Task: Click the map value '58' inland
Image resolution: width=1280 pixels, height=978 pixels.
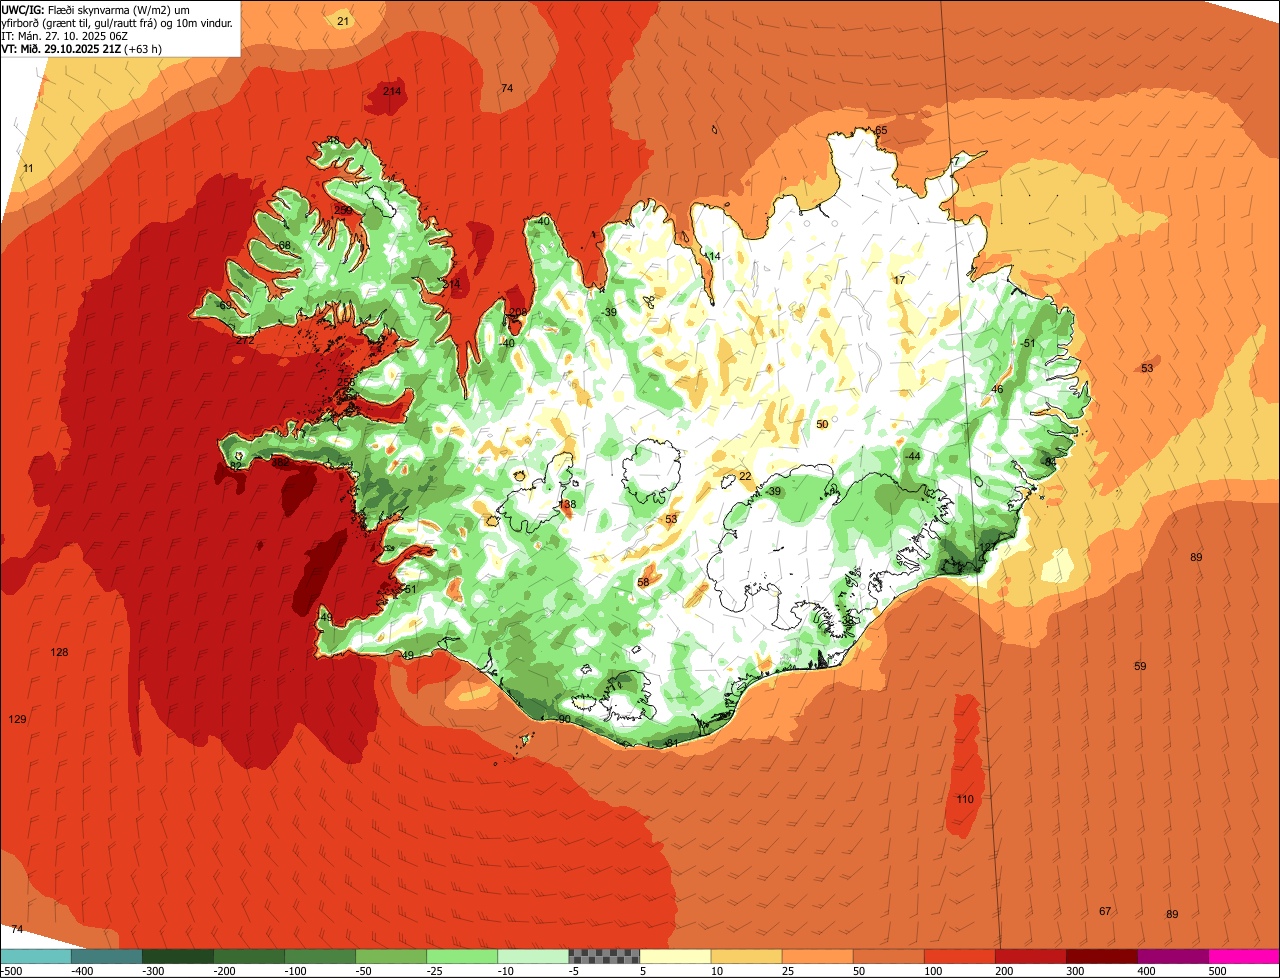Action: 643,582
